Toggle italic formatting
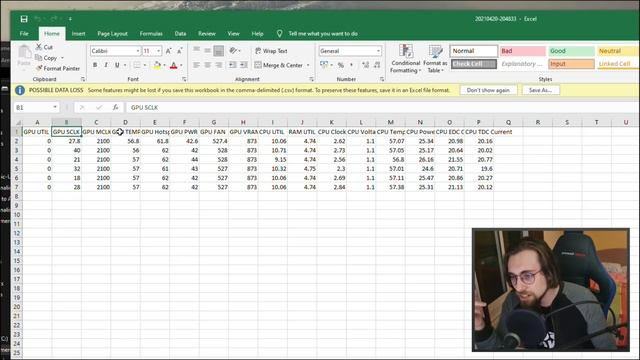This screenshot has height=360, width=640. click(106, 65)
